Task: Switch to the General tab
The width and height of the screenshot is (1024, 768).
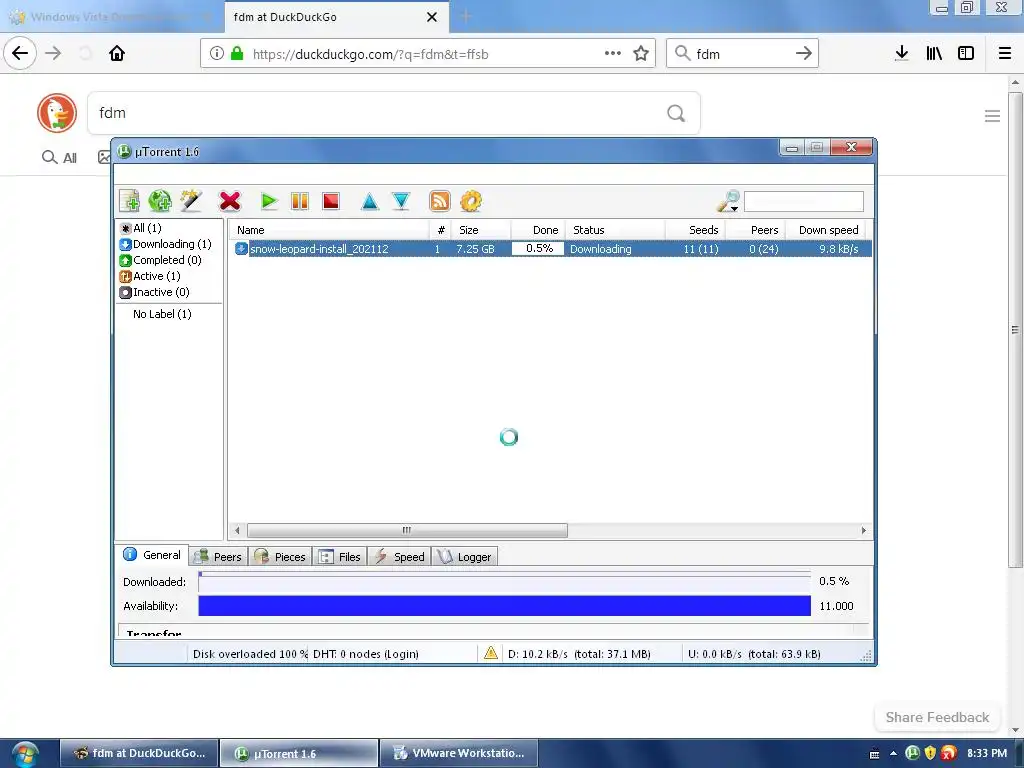Action: pos(152,555)
